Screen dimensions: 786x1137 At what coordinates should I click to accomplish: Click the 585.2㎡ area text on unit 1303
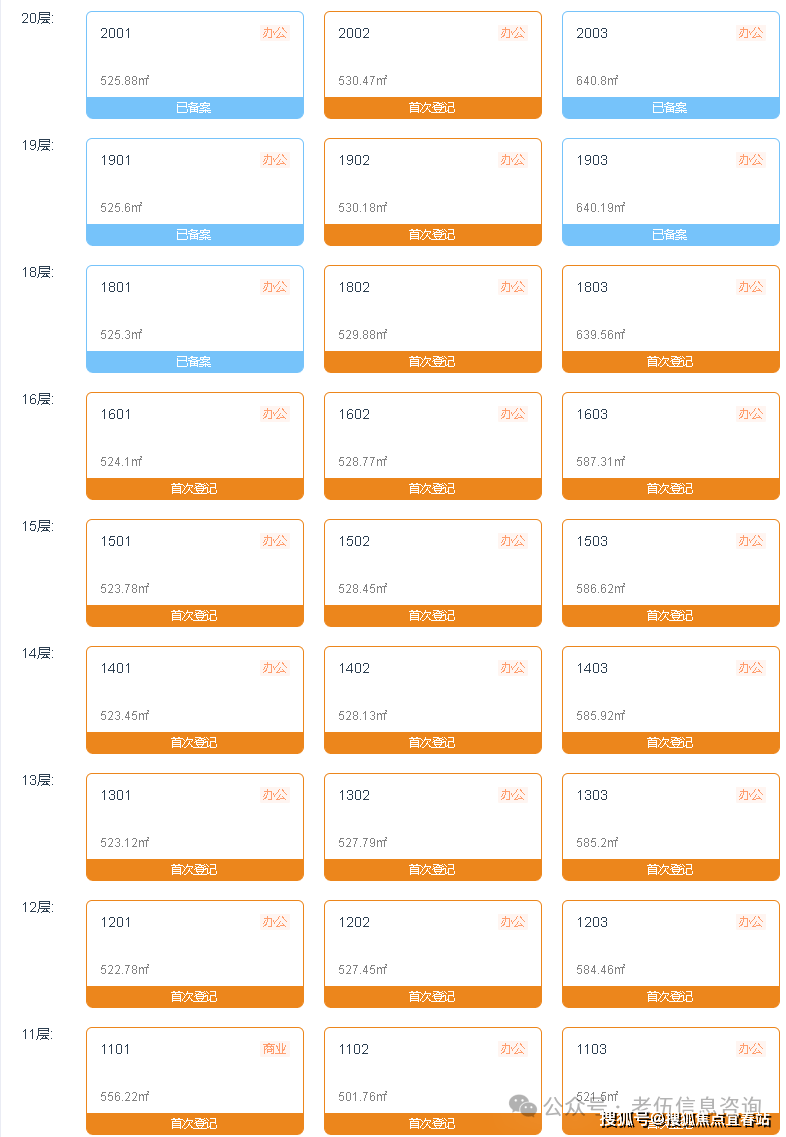click(x=597, y=843)
